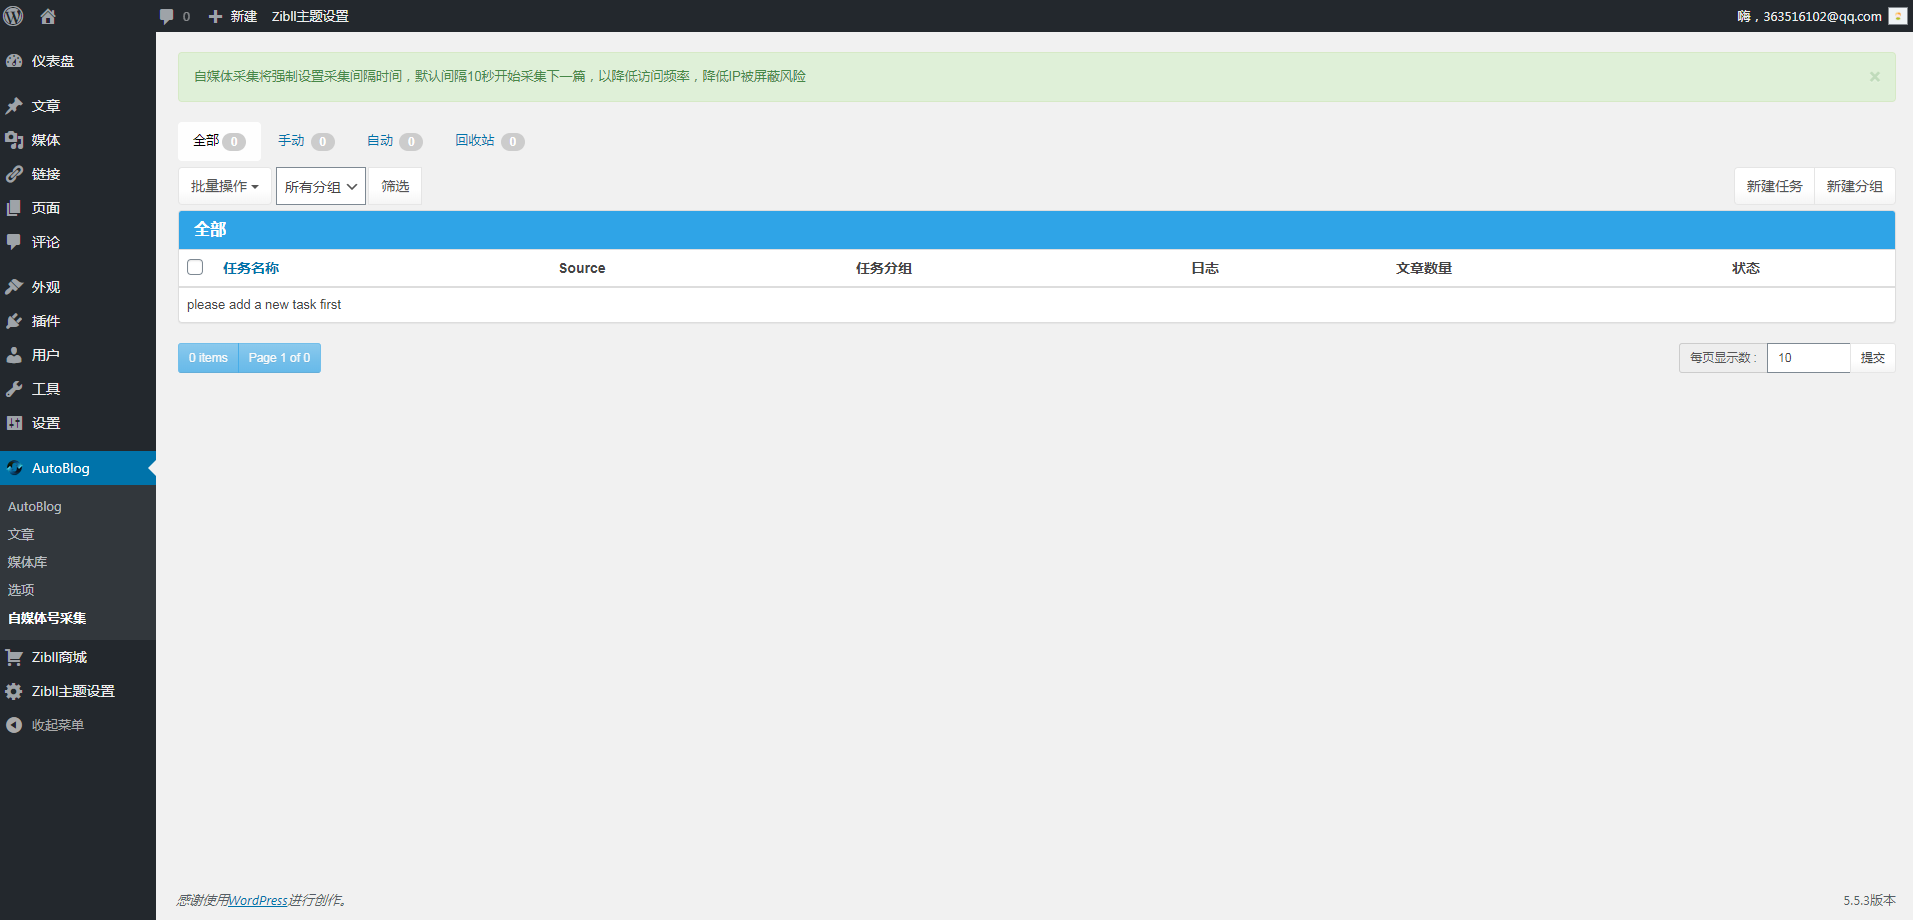Click the new group button

1854,186
